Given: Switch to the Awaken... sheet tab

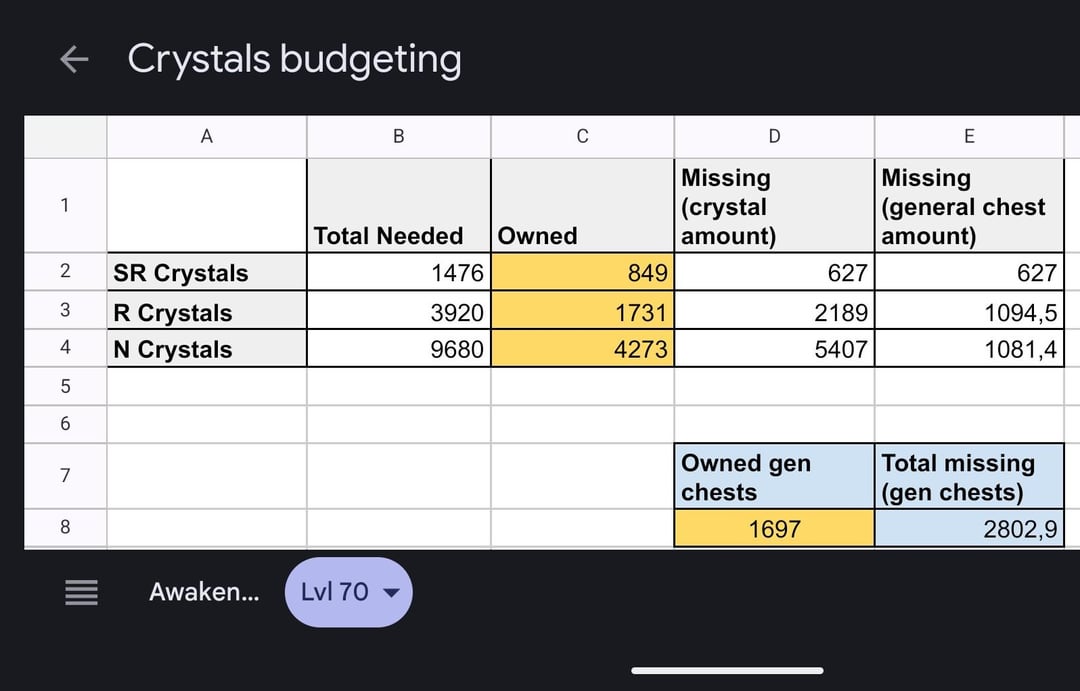Looking at the screenshot, I should click(x=204, y=592).
